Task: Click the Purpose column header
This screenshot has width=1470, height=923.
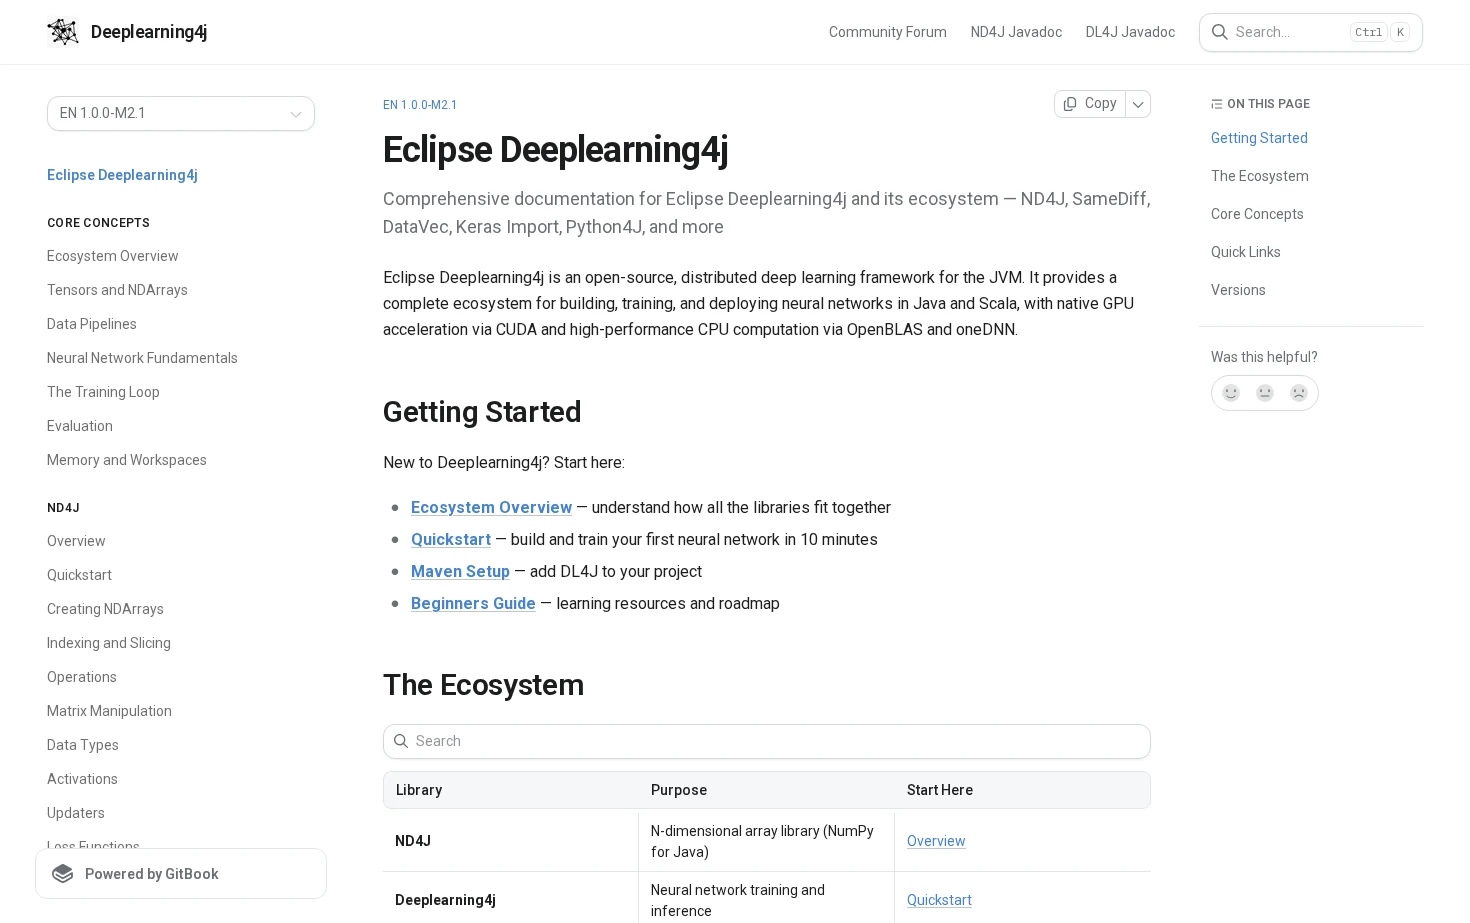Action: pos(679,790)
